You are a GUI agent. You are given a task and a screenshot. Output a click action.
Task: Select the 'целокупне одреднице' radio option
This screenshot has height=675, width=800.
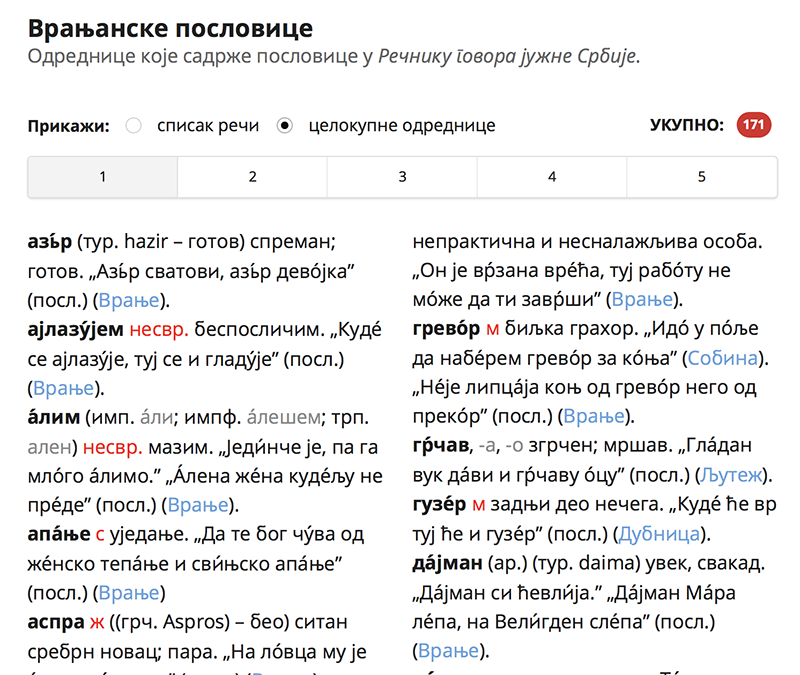click(285, 126)
